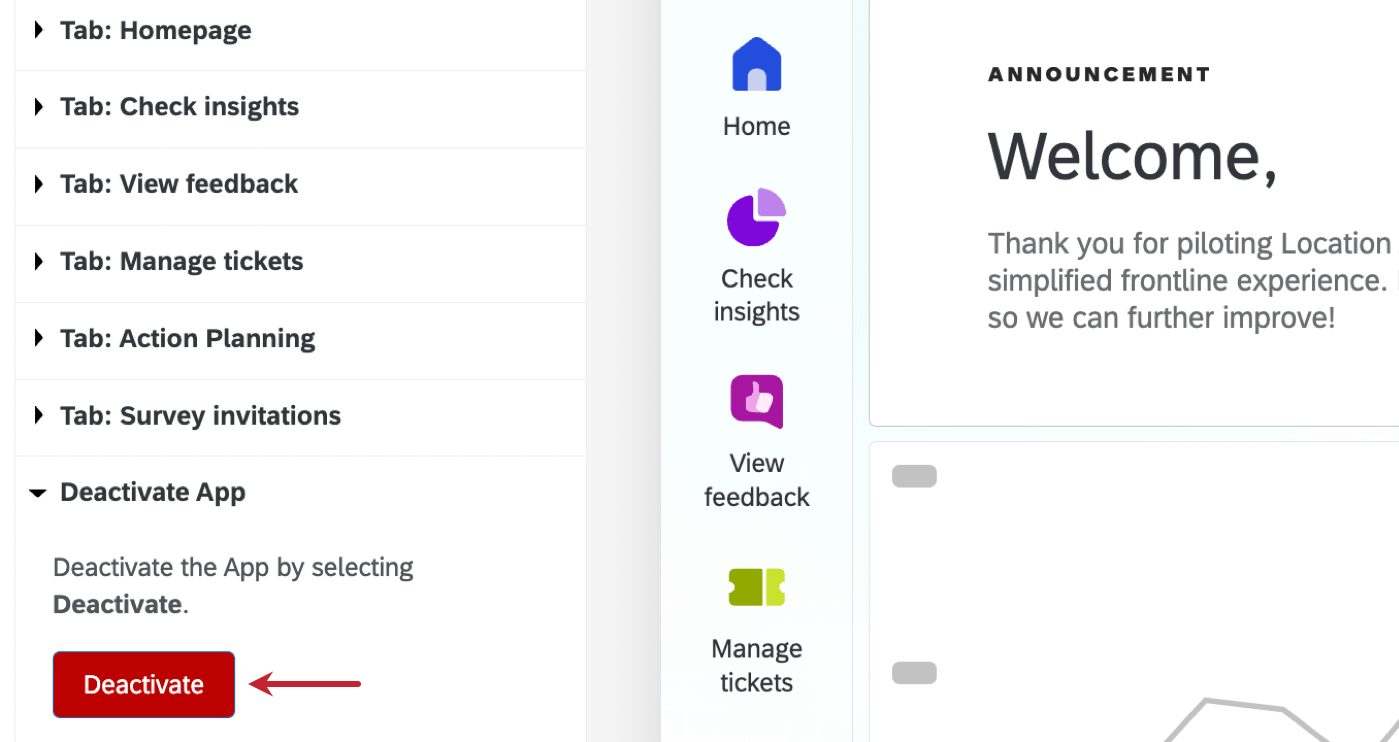Expand the Tab: Manage tickets arrow

pyautogui.click(x=39, y=261)
